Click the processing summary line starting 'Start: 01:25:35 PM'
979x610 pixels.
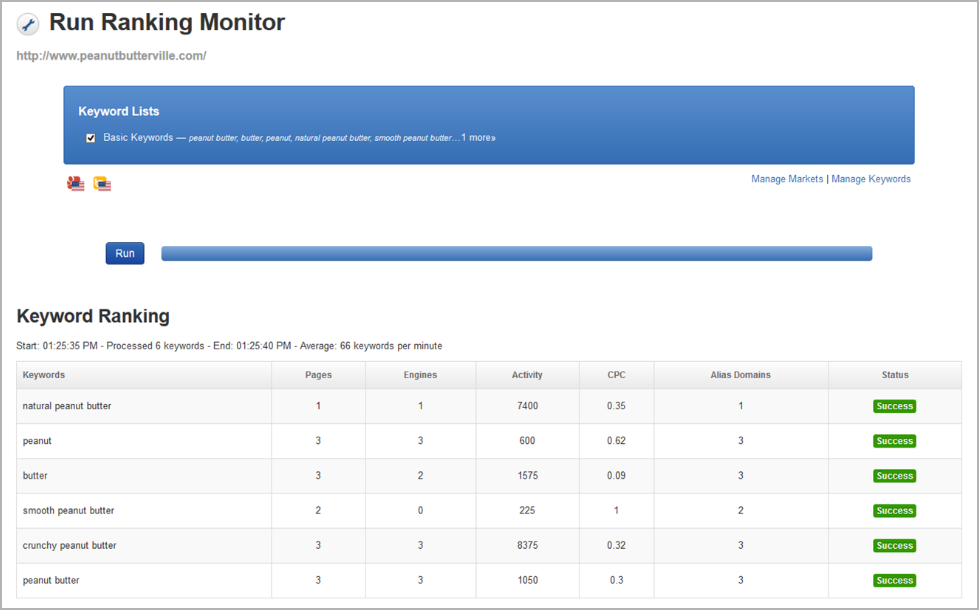pyautogui.click(x=229, y=346)
